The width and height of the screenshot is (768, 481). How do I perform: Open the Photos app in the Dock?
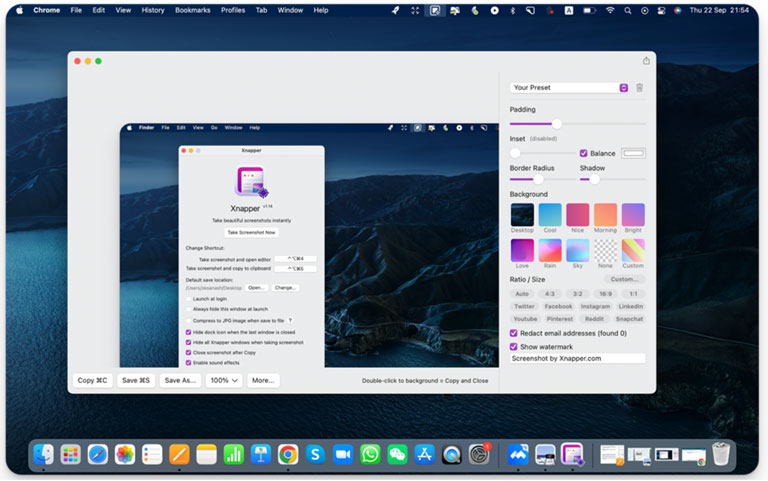125,455
